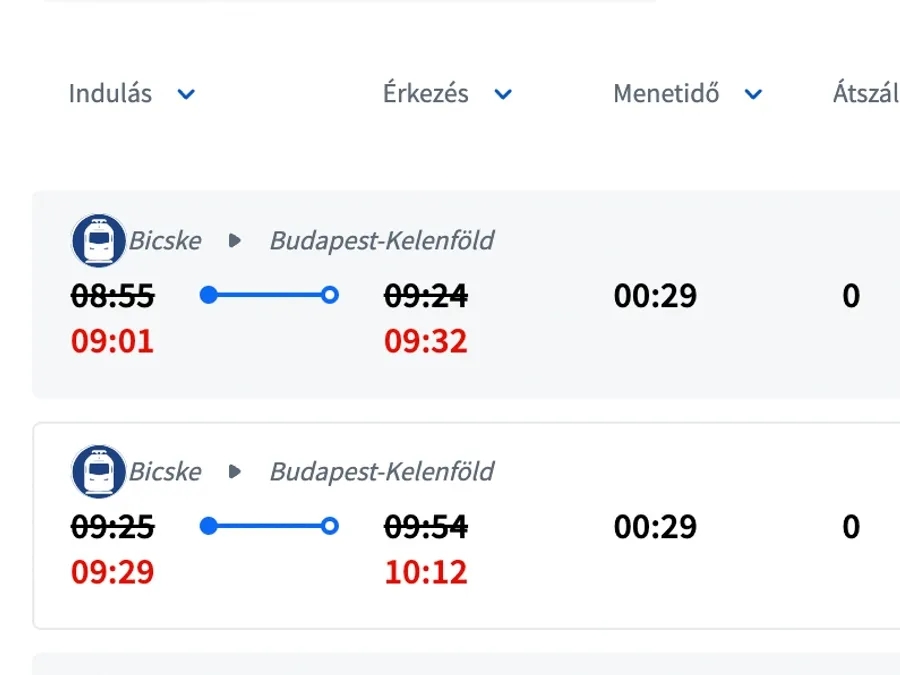Click train icon in first Bicske journey
The width and height of the screenshot is (900, 675).
coord(98,240)
